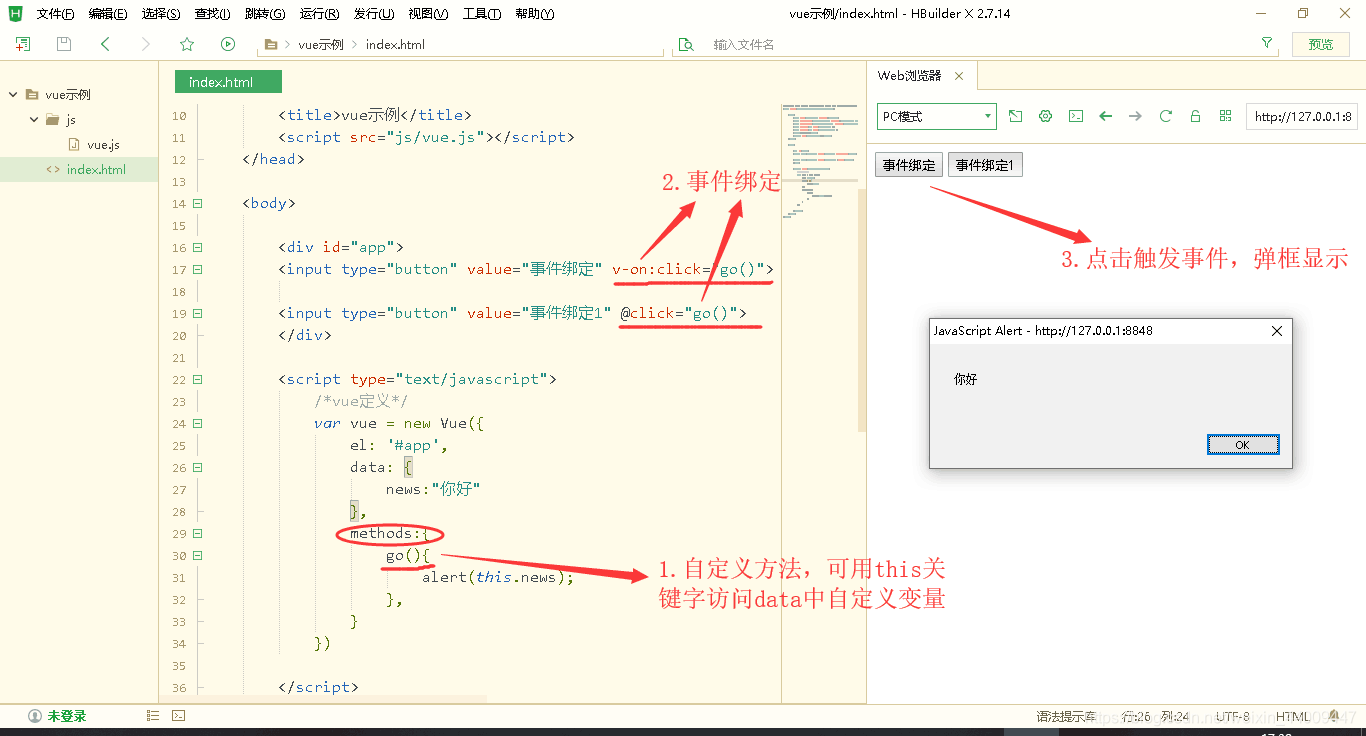
Task: Click 未登录 login link in status bar
Action: 67,716
